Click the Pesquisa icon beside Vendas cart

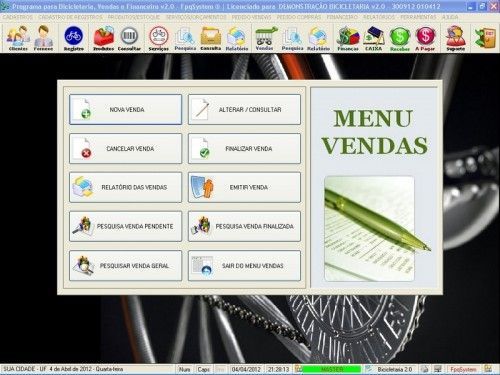tap(292, 38)
